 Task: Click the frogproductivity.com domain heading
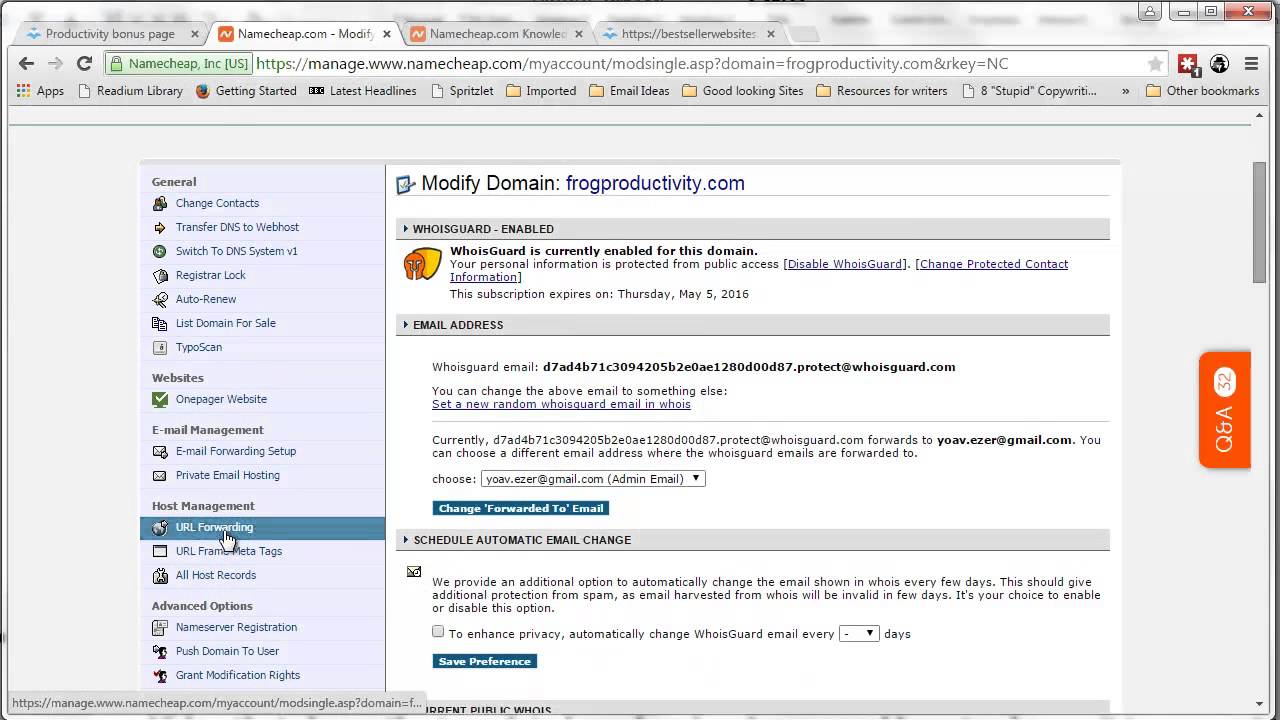[655, 183]
